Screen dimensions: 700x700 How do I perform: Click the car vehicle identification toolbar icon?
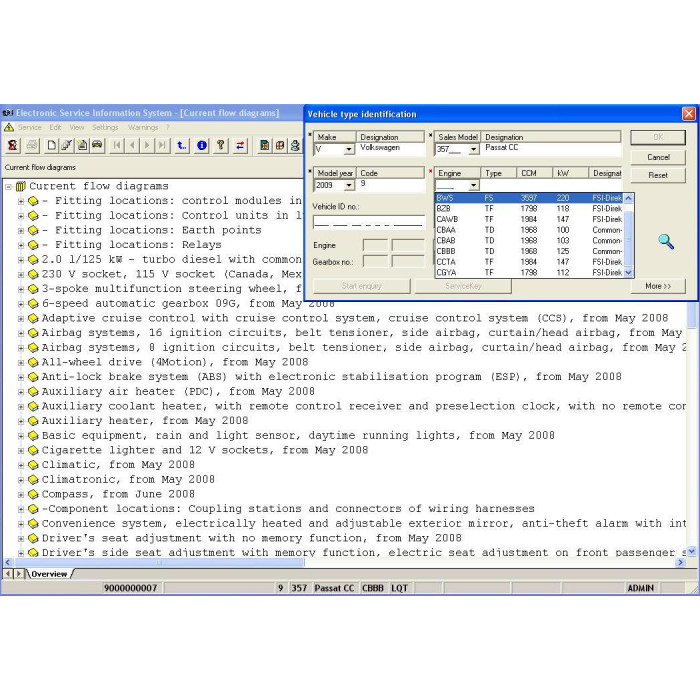[97, 146]
